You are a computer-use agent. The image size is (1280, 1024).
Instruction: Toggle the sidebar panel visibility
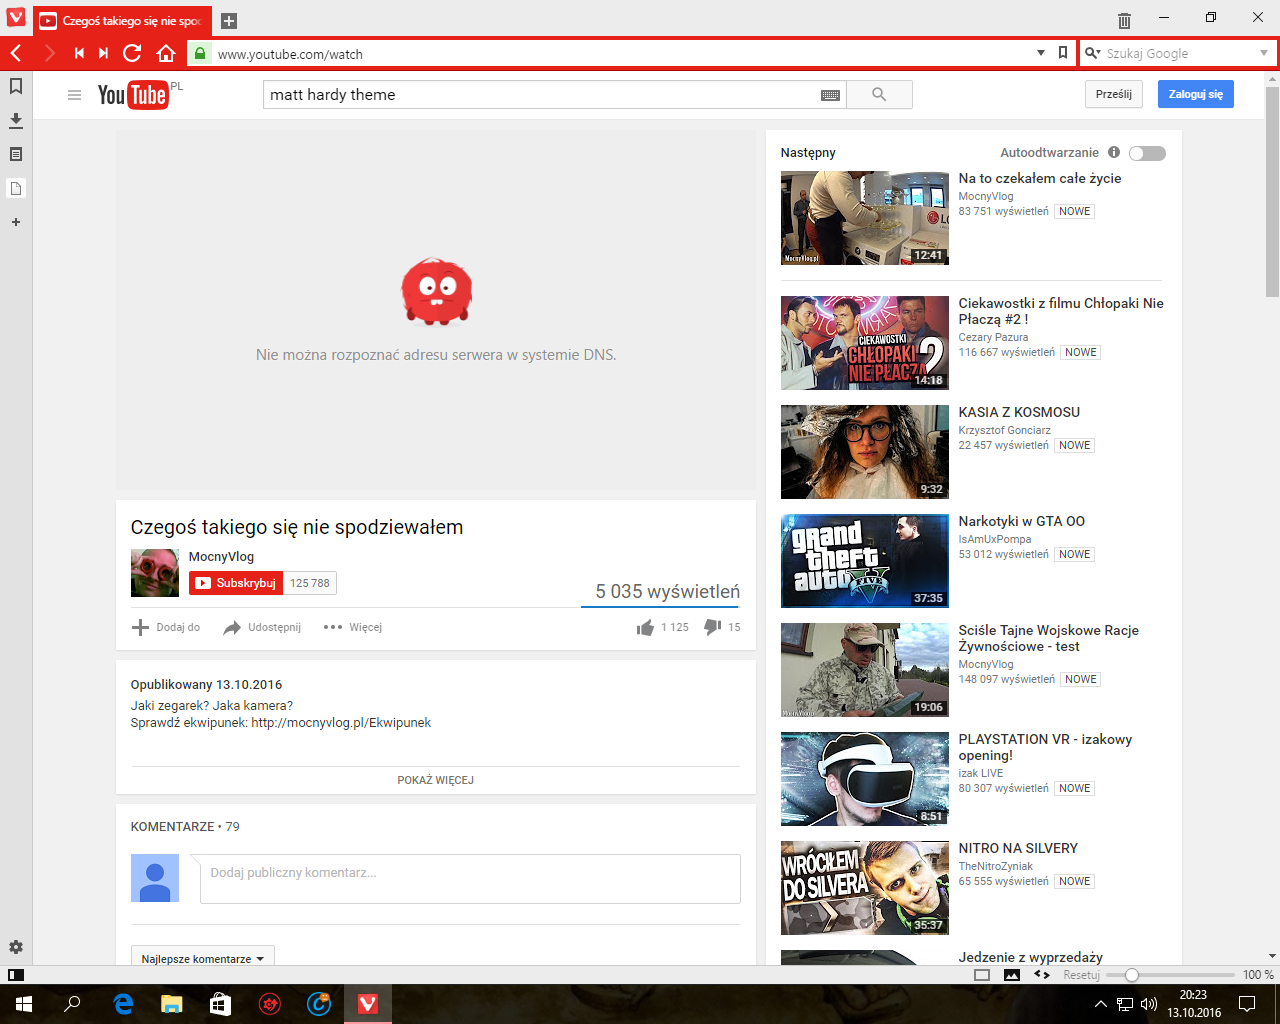[16, 975]
